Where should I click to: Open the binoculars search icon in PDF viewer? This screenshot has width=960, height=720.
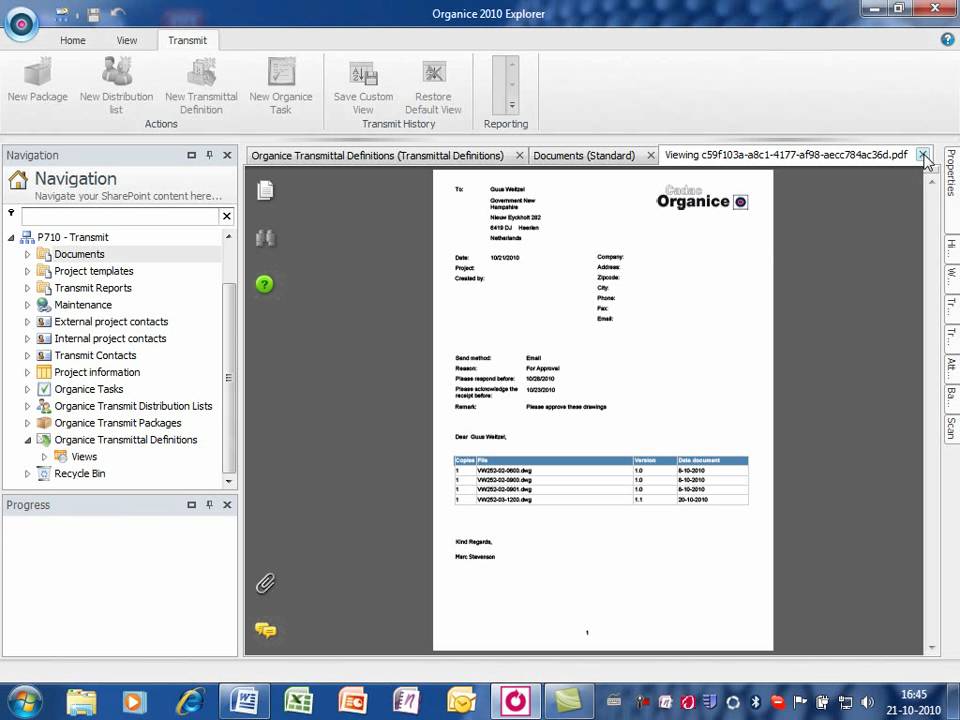point(266,238)
